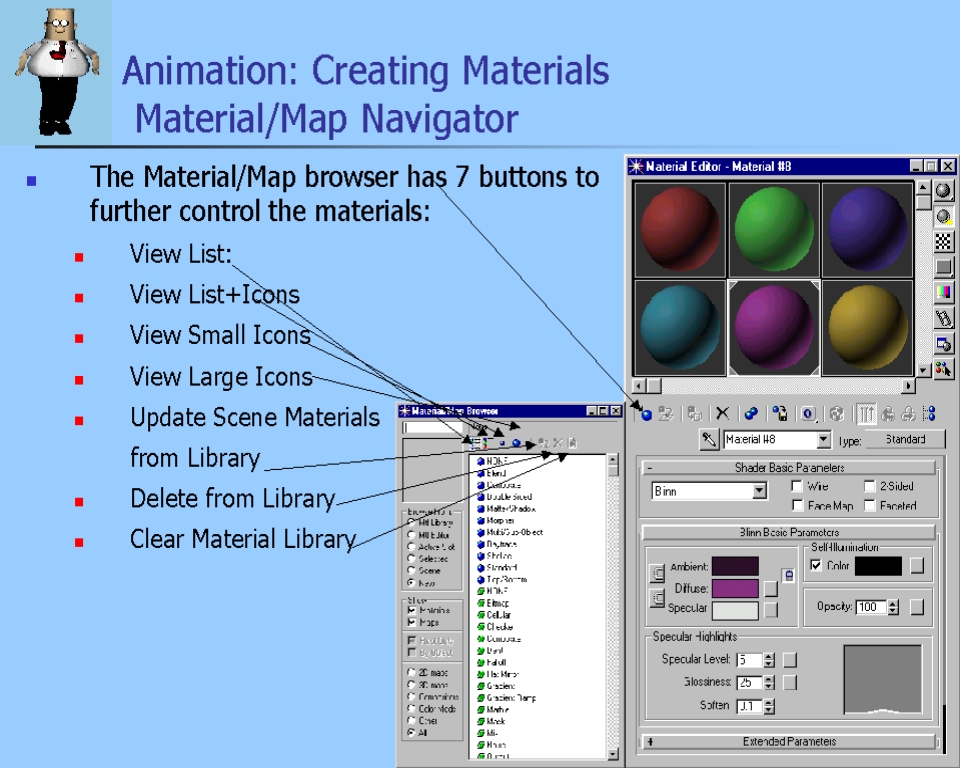Enable the Wire checkbox
This screenshot has height=768, width=960.
797,486
